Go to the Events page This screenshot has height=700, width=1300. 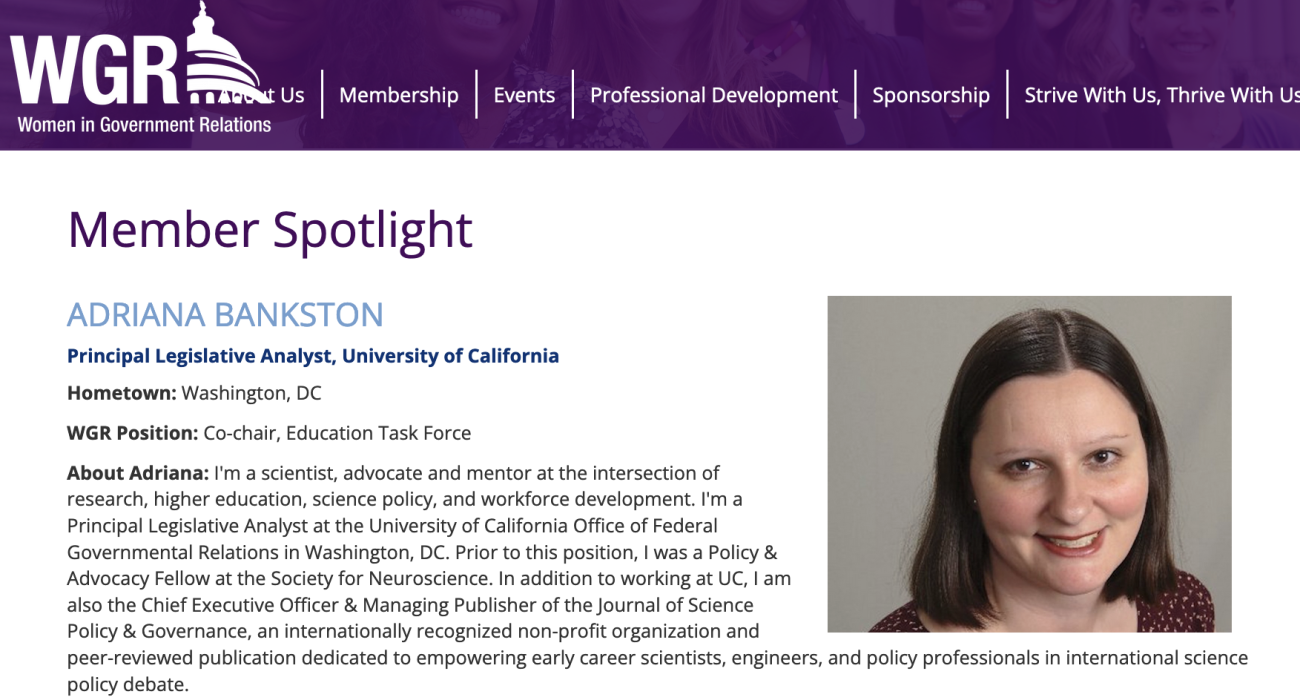click(524, 95)
